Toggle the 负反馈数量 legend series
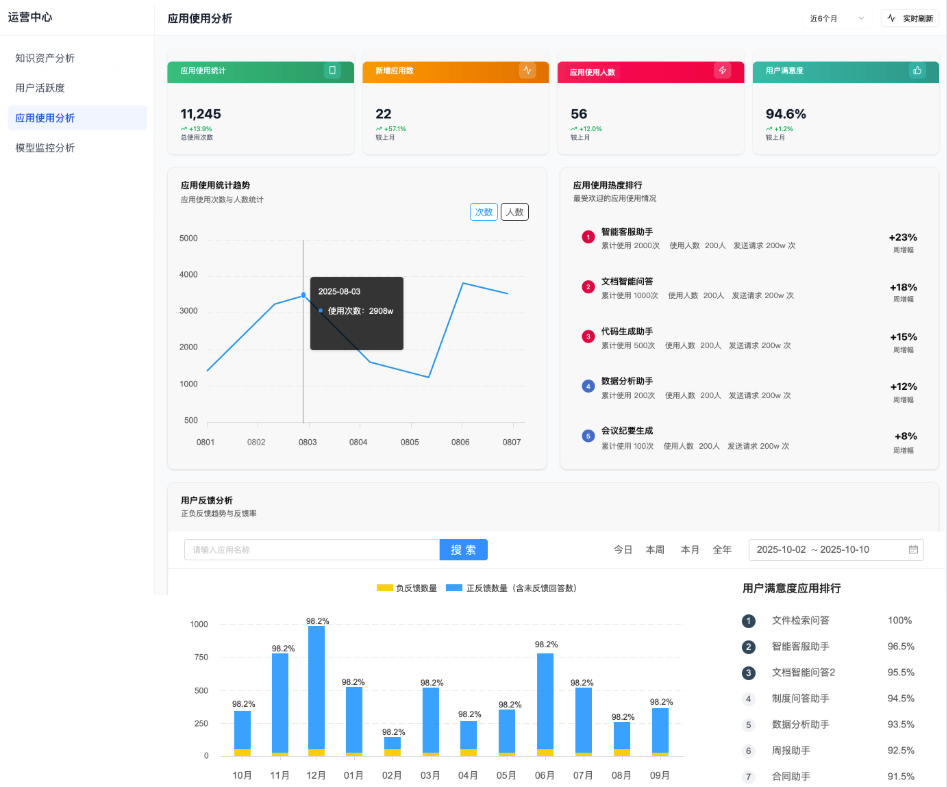Image resolution: width=947 pixels, height=787 pixels. [x=406, y=588]
